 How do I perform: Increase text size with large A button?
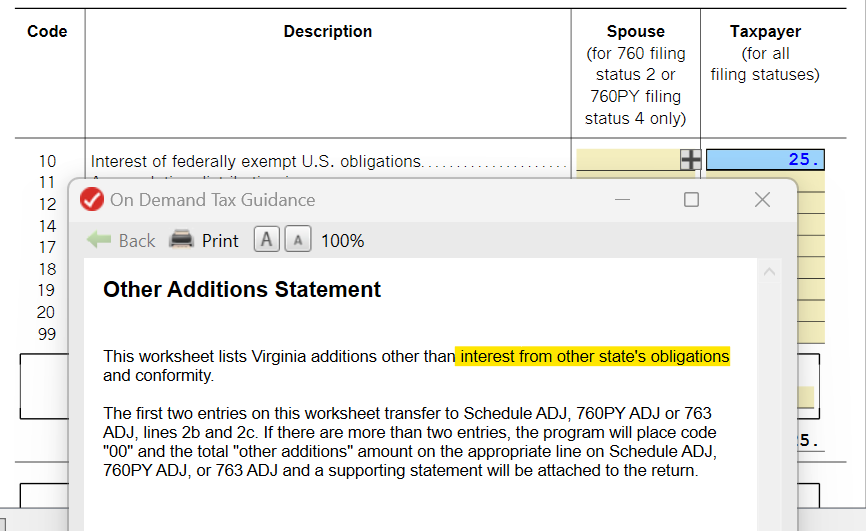tap(266, 240)
